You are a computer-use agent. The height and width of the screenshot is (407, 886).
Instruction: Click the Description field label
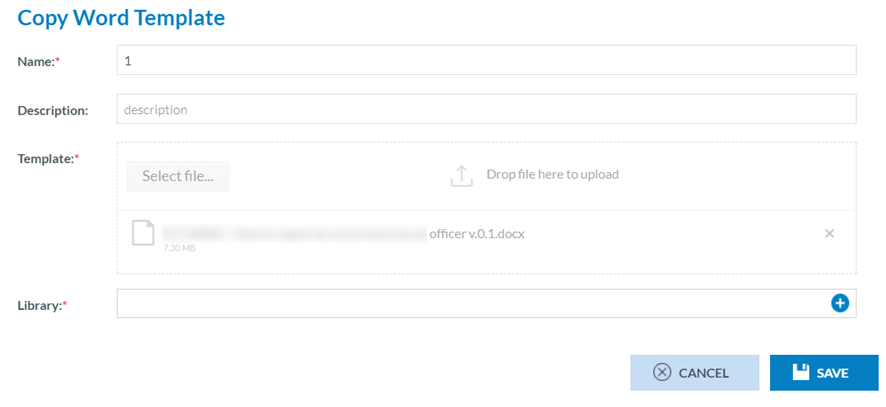coord(53,110)
